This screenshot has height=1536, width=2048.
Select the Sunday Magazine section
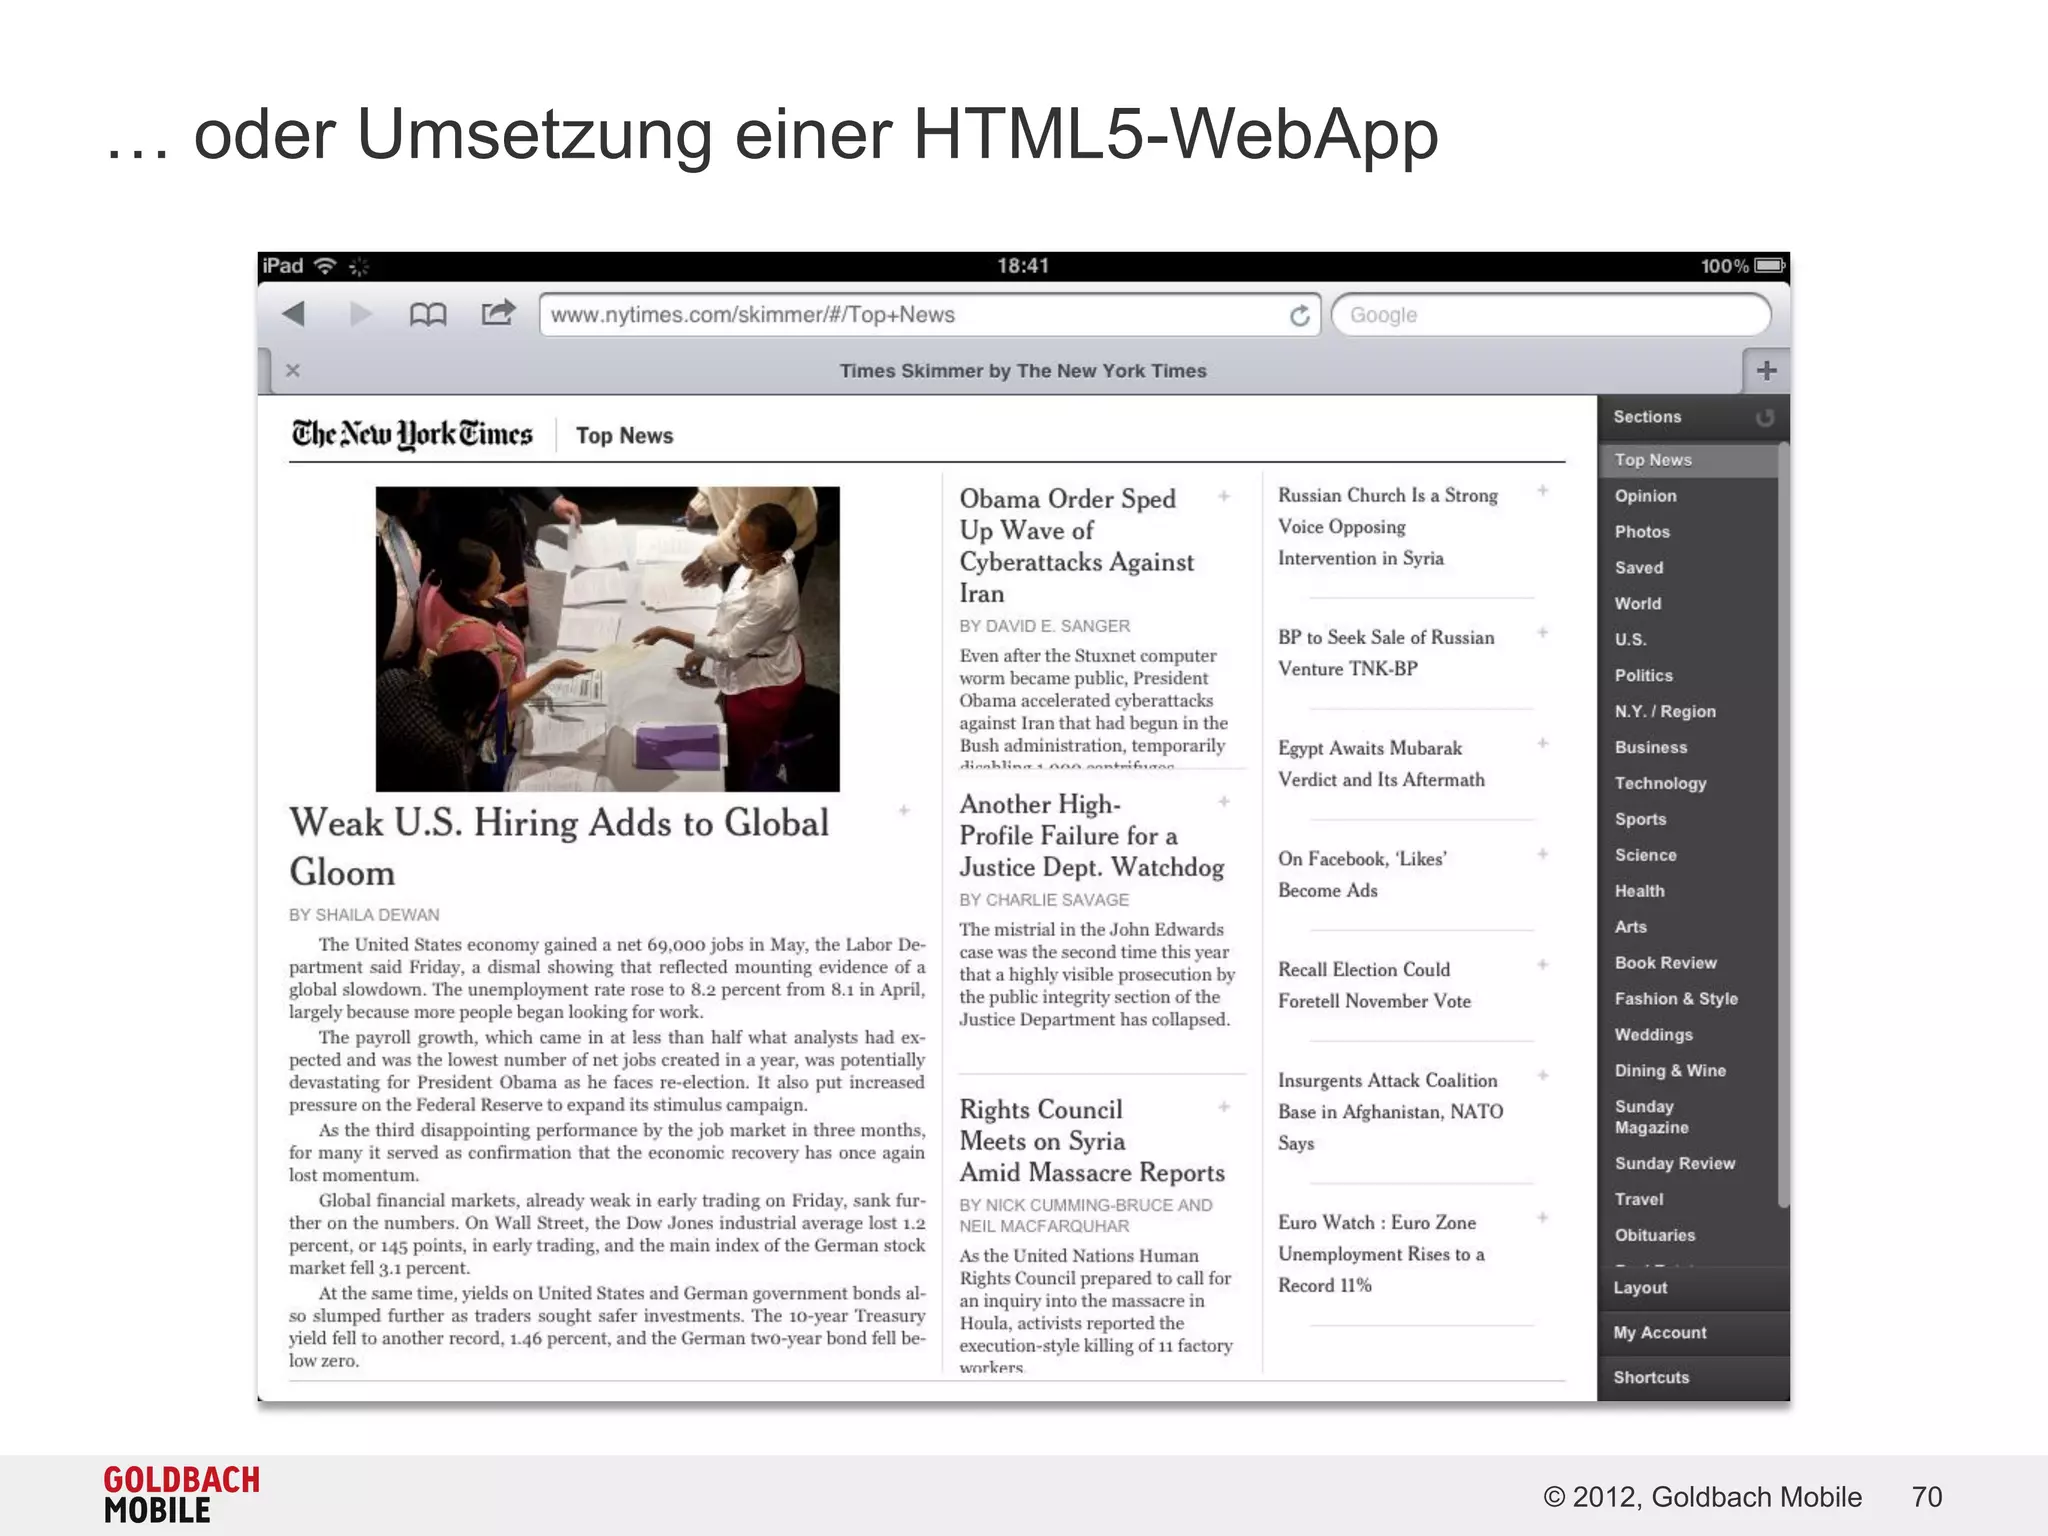[1651, 1117]
